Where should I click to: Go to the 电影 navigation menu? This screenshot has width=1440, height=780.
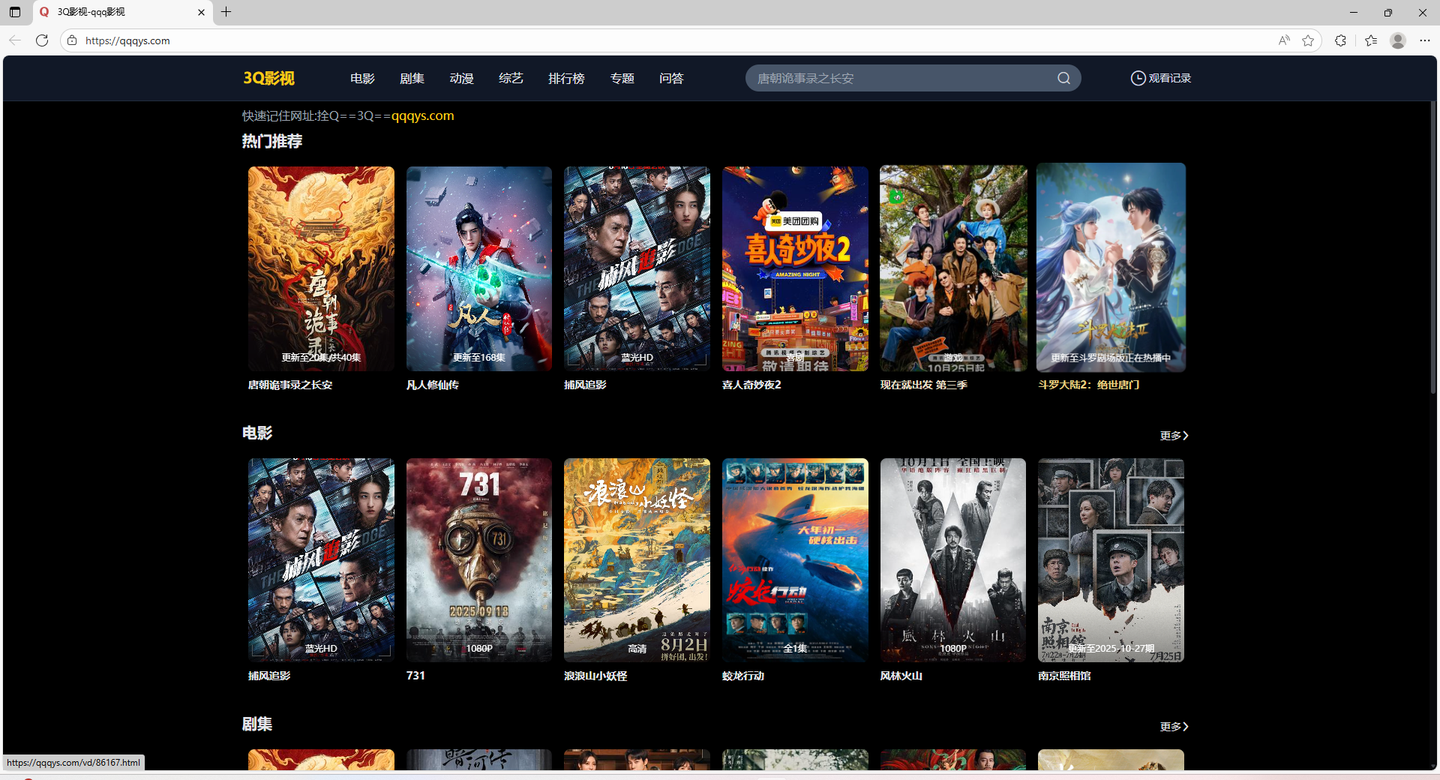[x=362, y=78]
